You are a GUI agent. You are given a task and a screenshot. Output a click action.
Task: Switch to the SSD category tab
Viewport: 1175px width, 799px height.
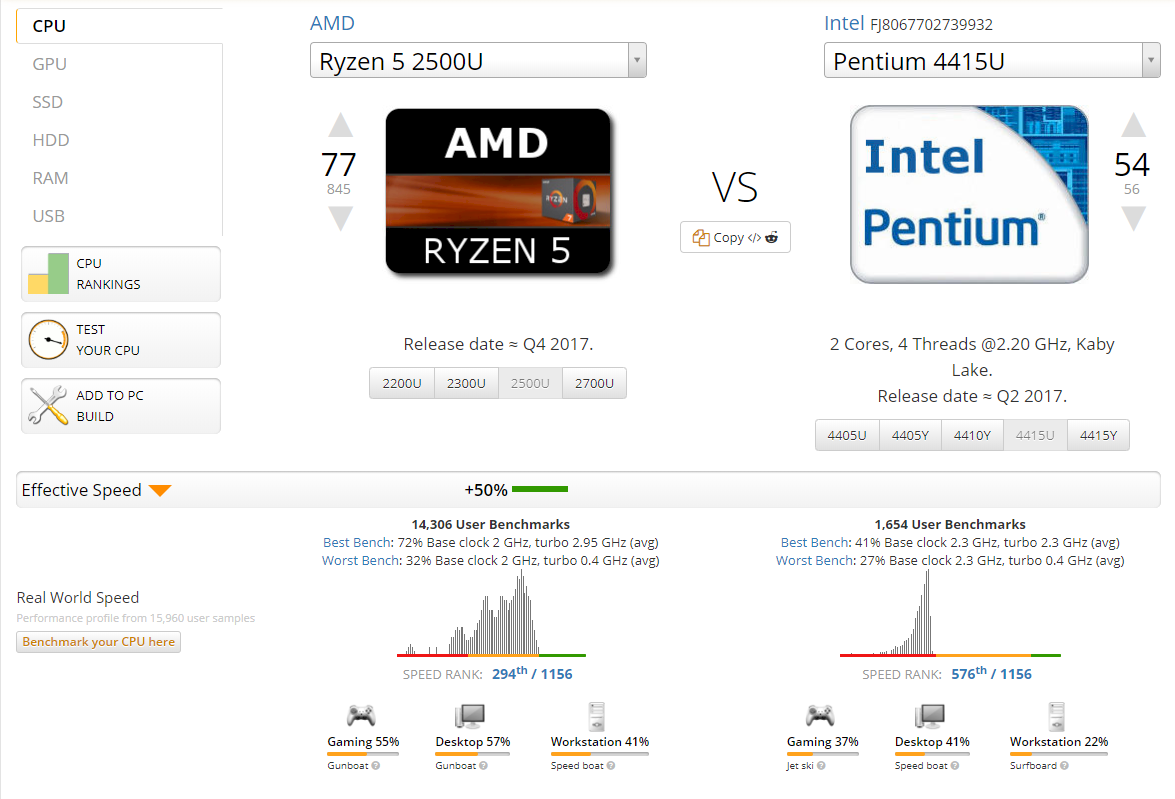pyautogui.click(x=48, y=102)
